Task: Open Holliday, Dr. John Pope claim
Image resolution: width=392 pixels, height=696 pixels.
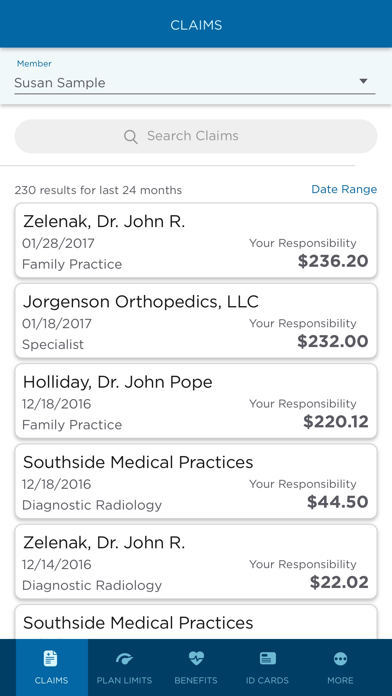Action: [196, 401]
